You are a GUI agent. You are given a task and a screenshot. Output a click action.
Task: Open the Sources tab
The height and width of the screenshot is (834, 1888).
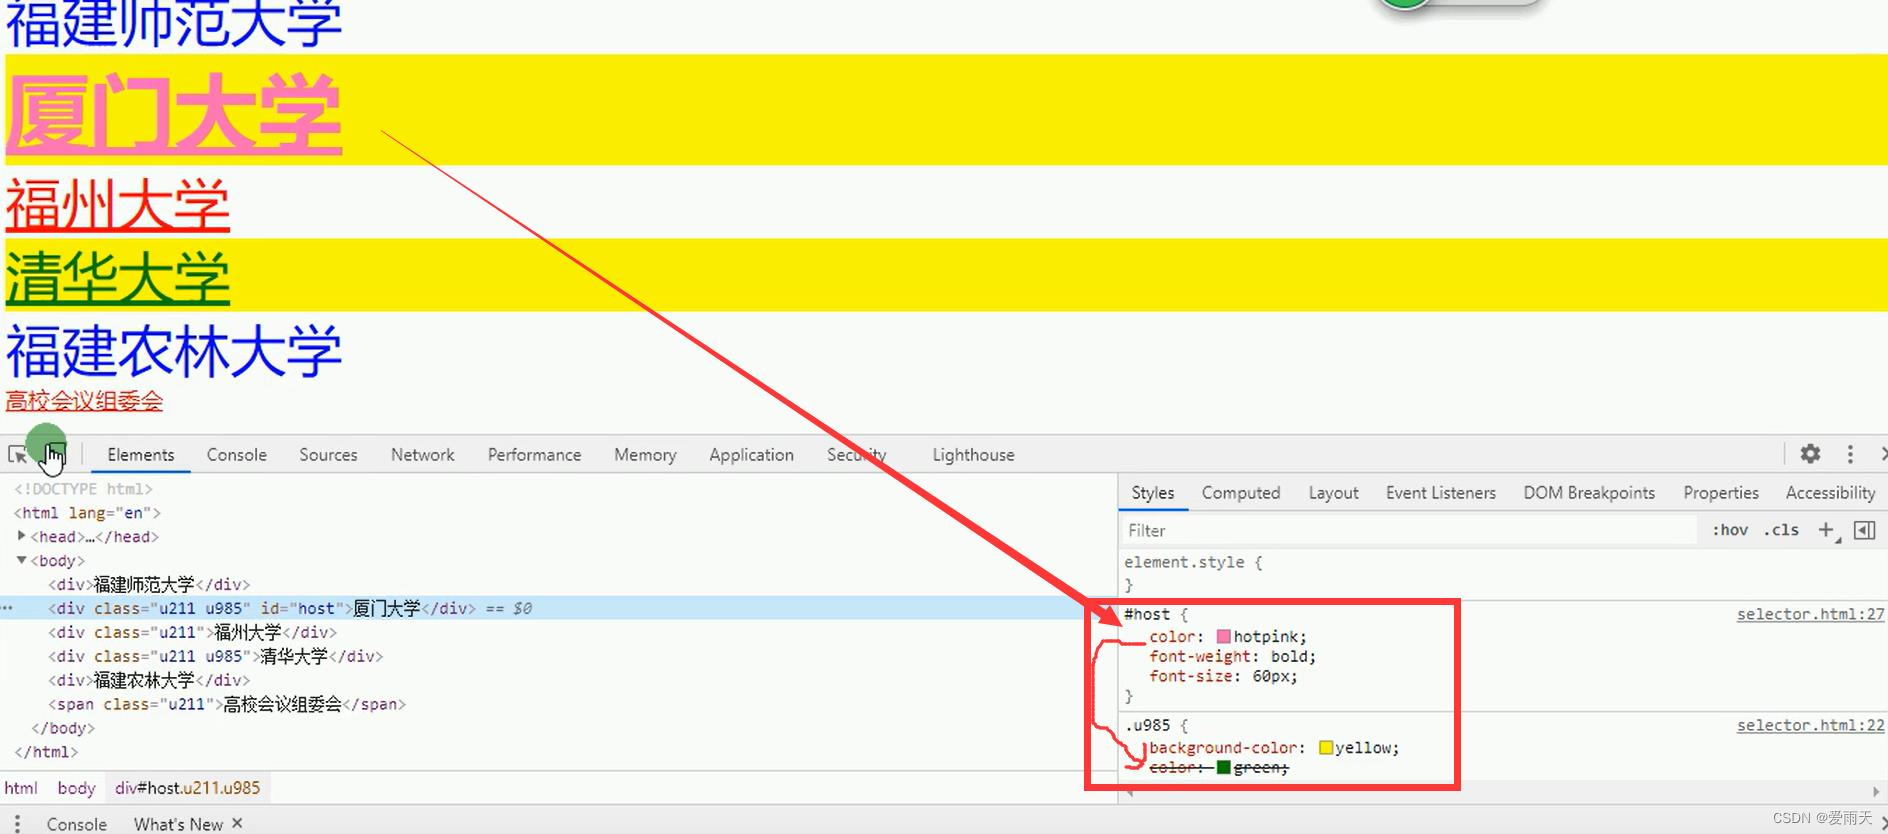[x=328, y=455]
